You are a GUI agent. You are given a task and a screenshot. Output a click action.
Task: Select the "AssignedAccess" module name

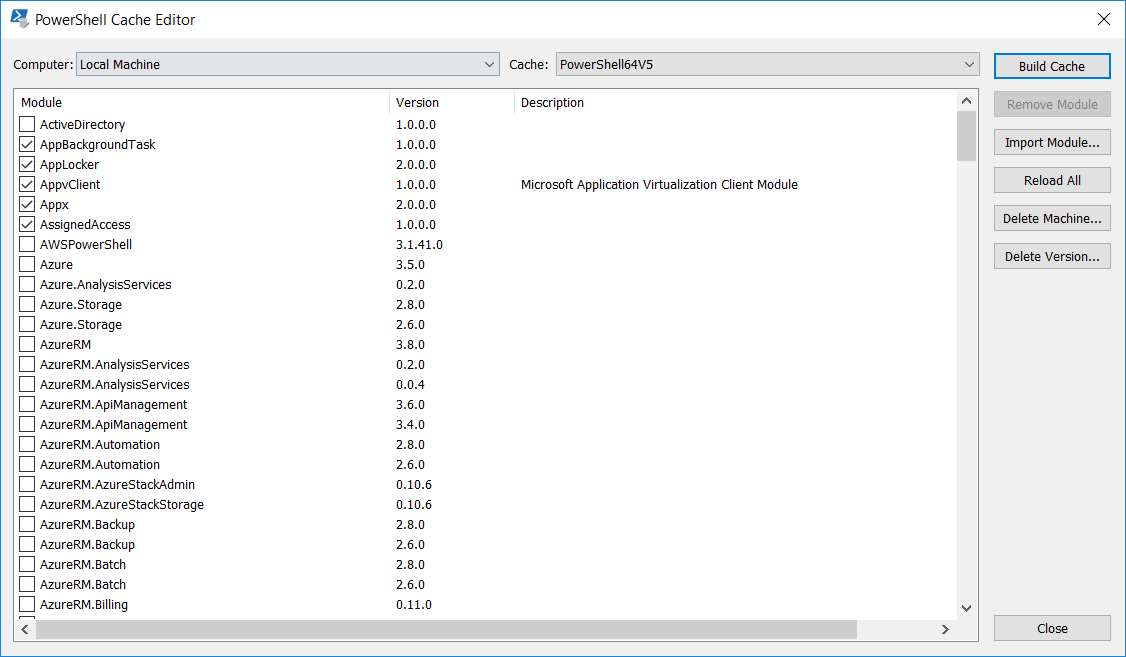tap(85, 225)
